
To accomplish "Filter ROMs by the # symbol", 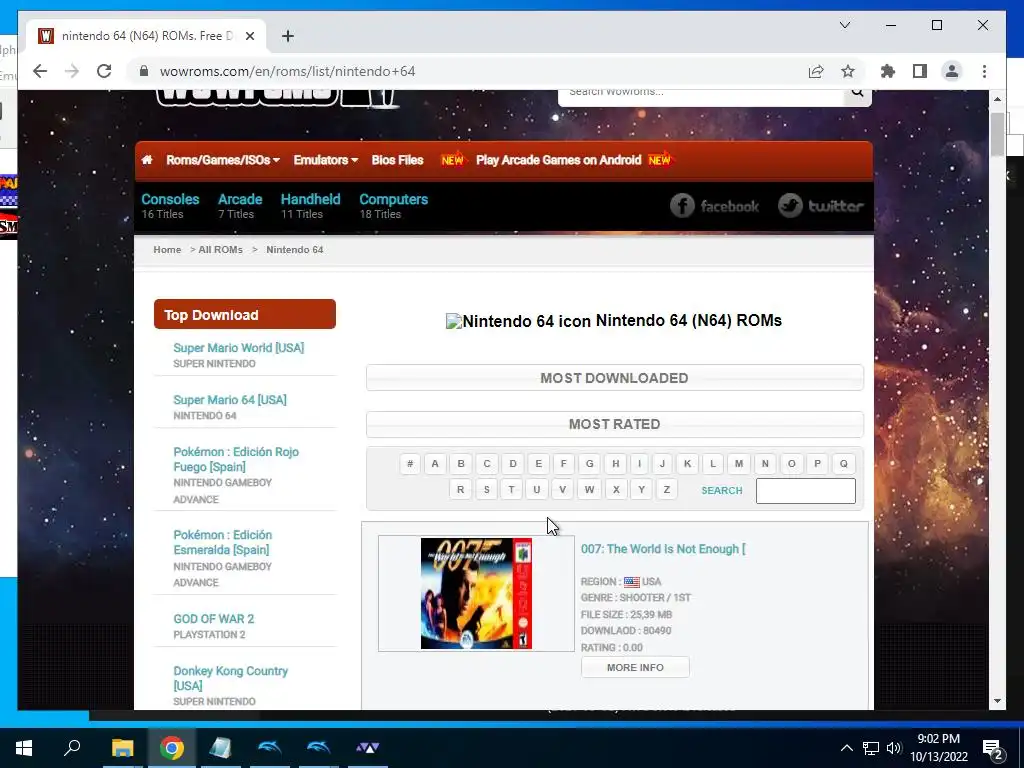I will 409,464.
